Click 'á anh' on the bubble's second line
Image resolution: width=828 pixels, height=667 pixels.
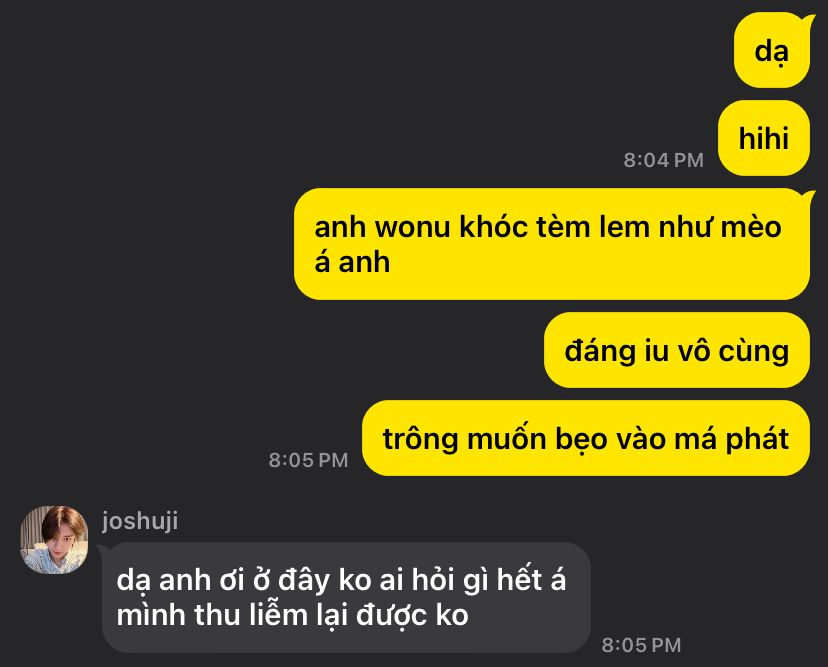tap(352, 262)
